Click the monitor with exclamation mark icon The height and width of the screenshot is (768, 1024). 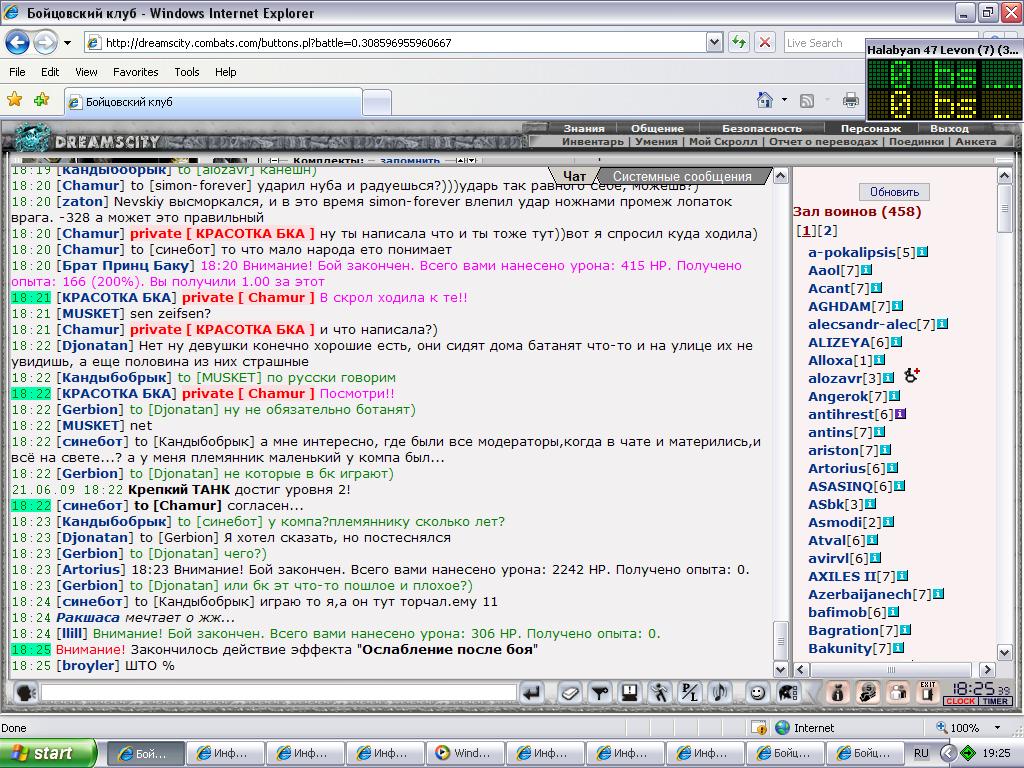click(x=630, y=692)
